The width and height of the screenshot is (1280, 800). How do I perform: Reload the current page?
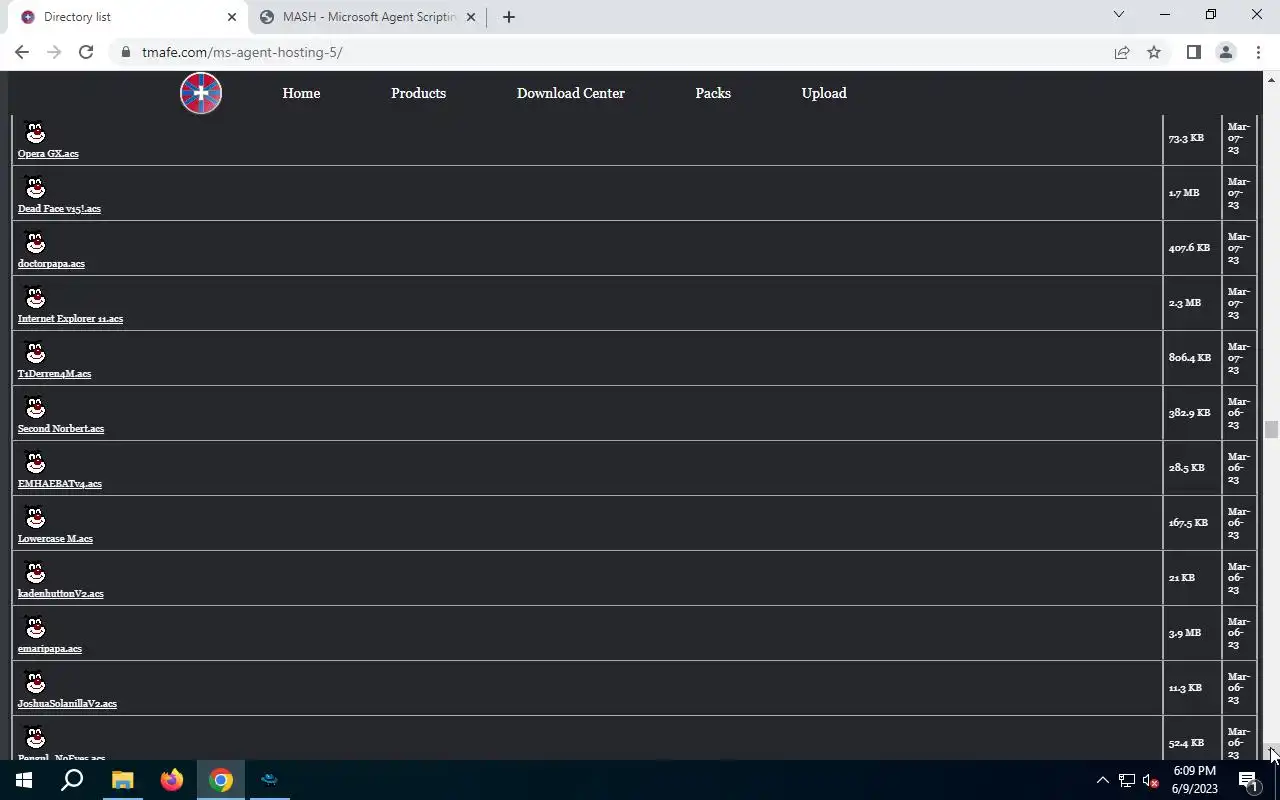click(x=86, y=52)
